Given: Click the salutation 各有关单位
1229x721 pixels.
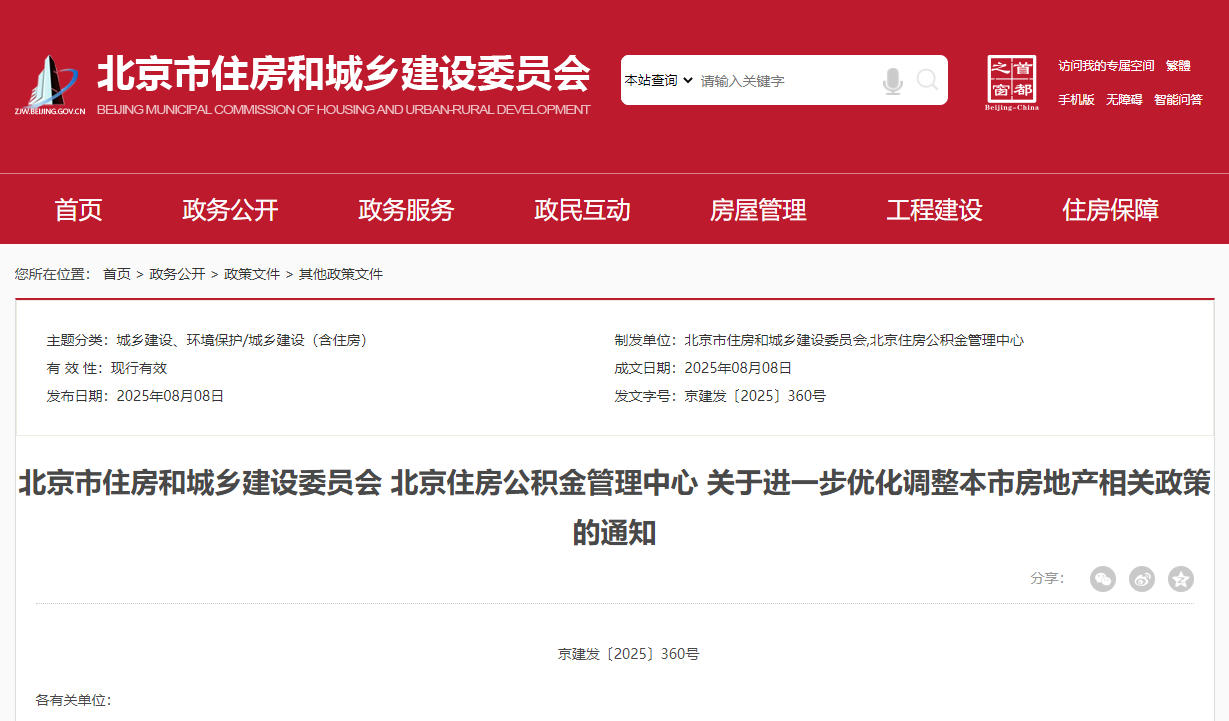Looking at the screenshot, I should tap(73, 700).
